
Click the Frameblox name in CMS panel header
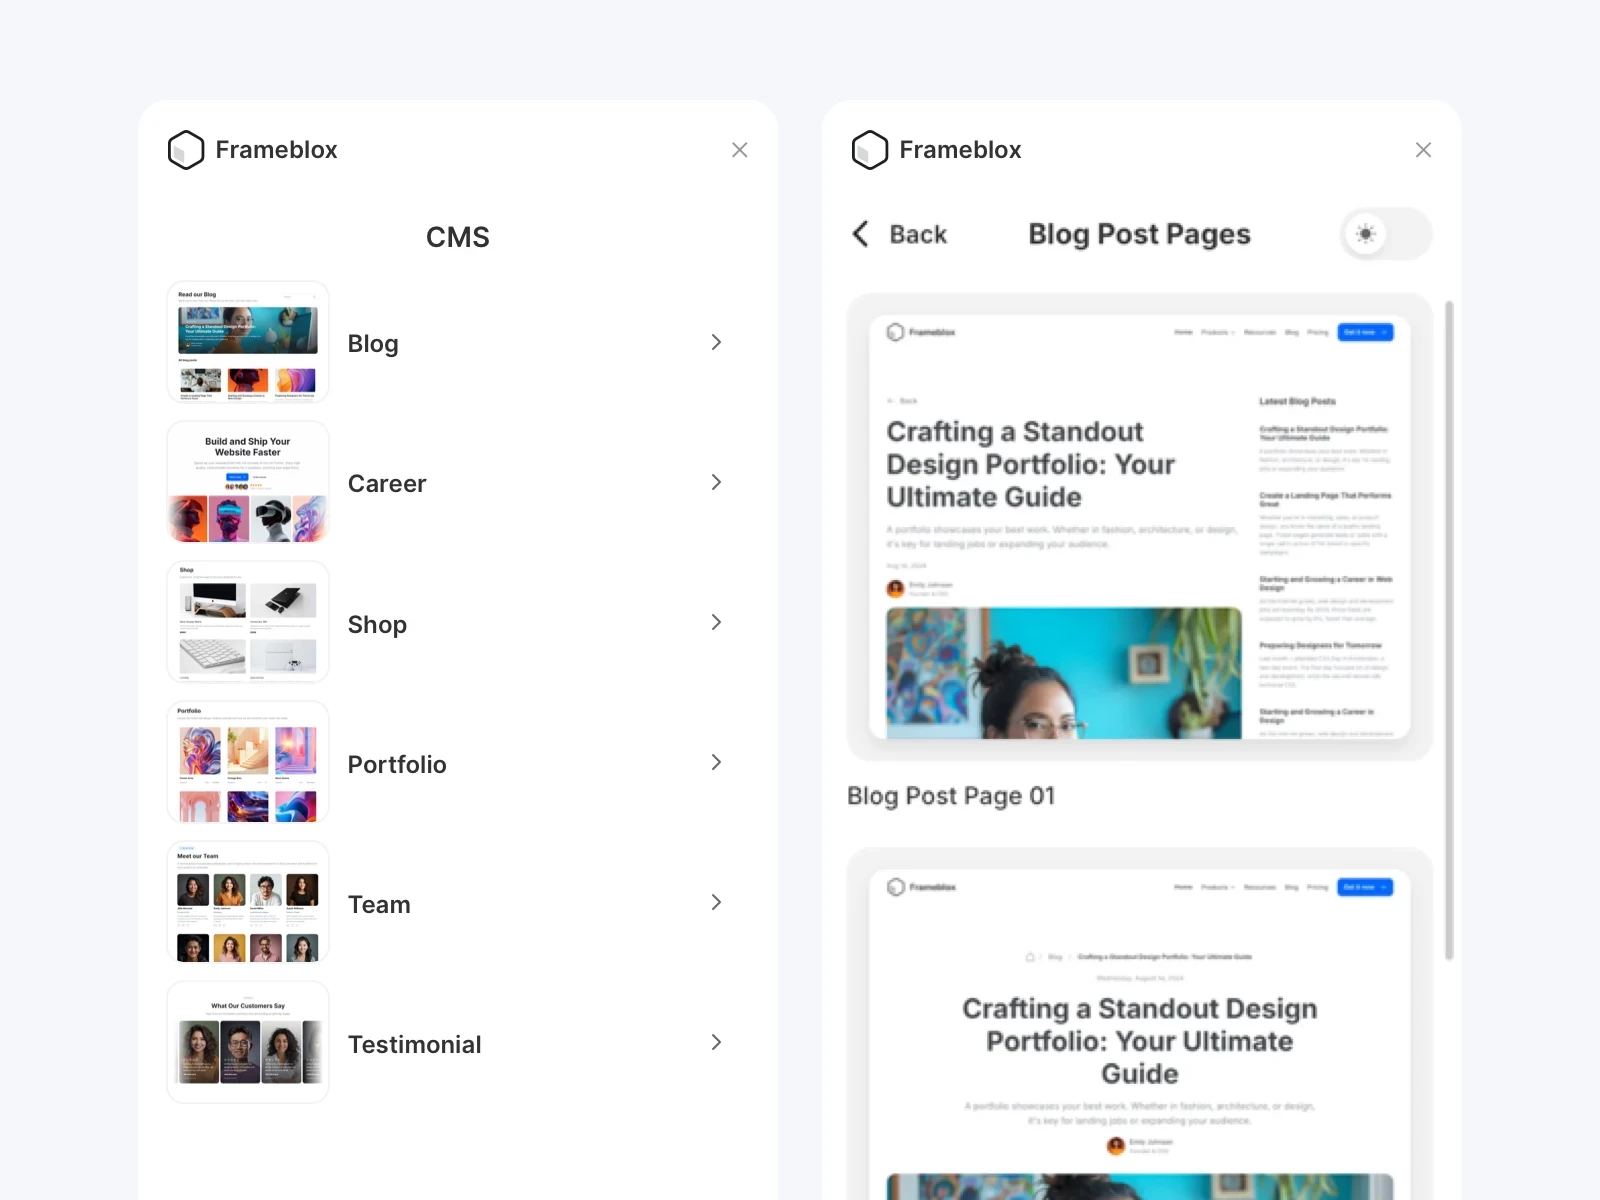pyautogui.click(x=277, y=150)
